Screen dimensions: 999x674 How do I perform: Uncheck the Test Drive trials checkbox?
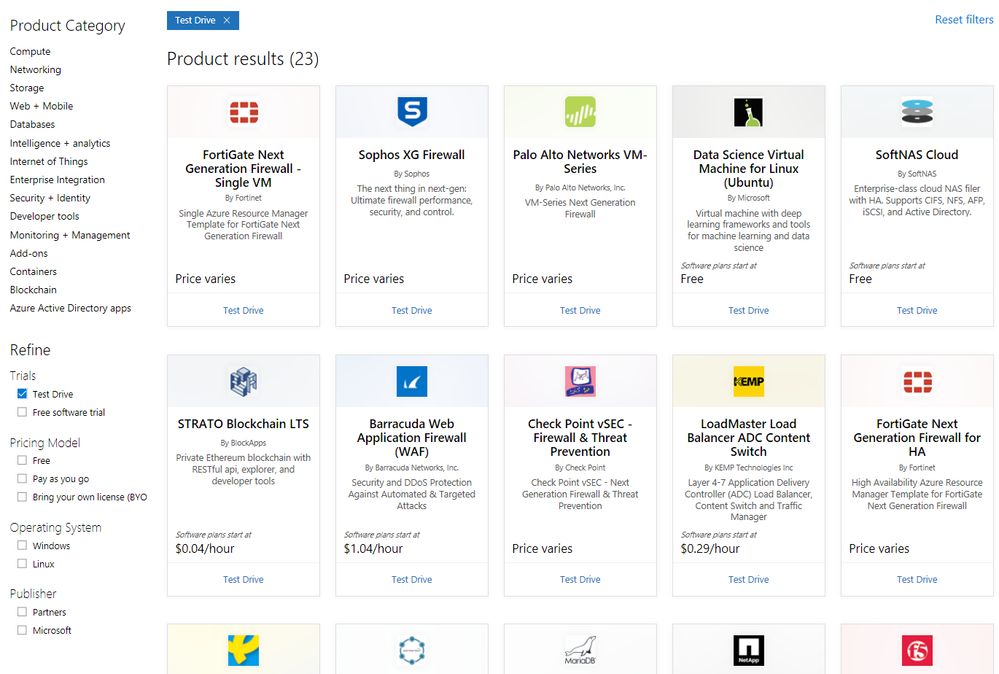pyautogui.click(x=22, y=394)
